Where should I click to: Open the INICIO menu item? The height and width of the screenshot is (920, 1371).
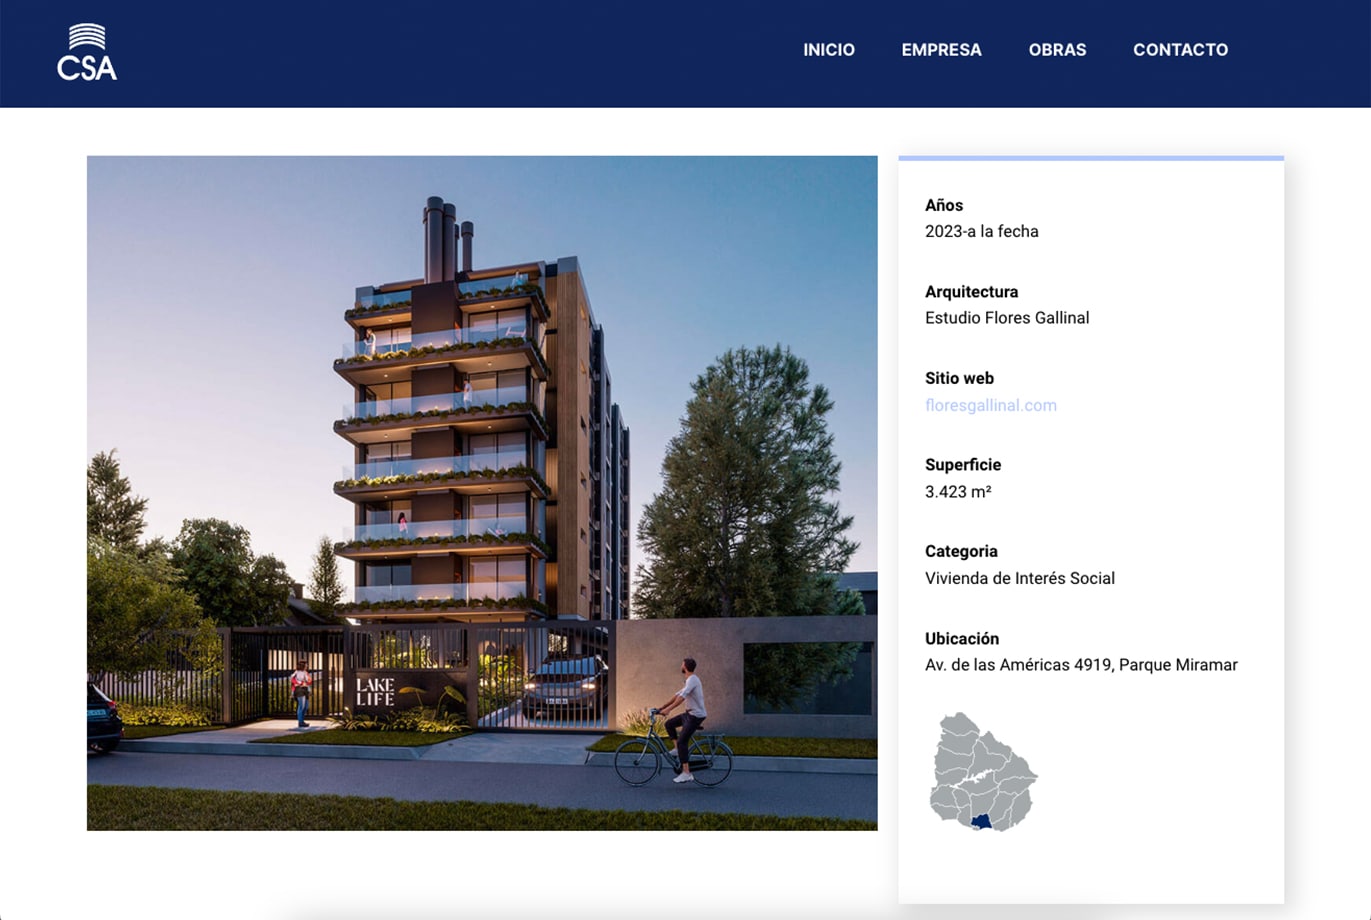829,50
